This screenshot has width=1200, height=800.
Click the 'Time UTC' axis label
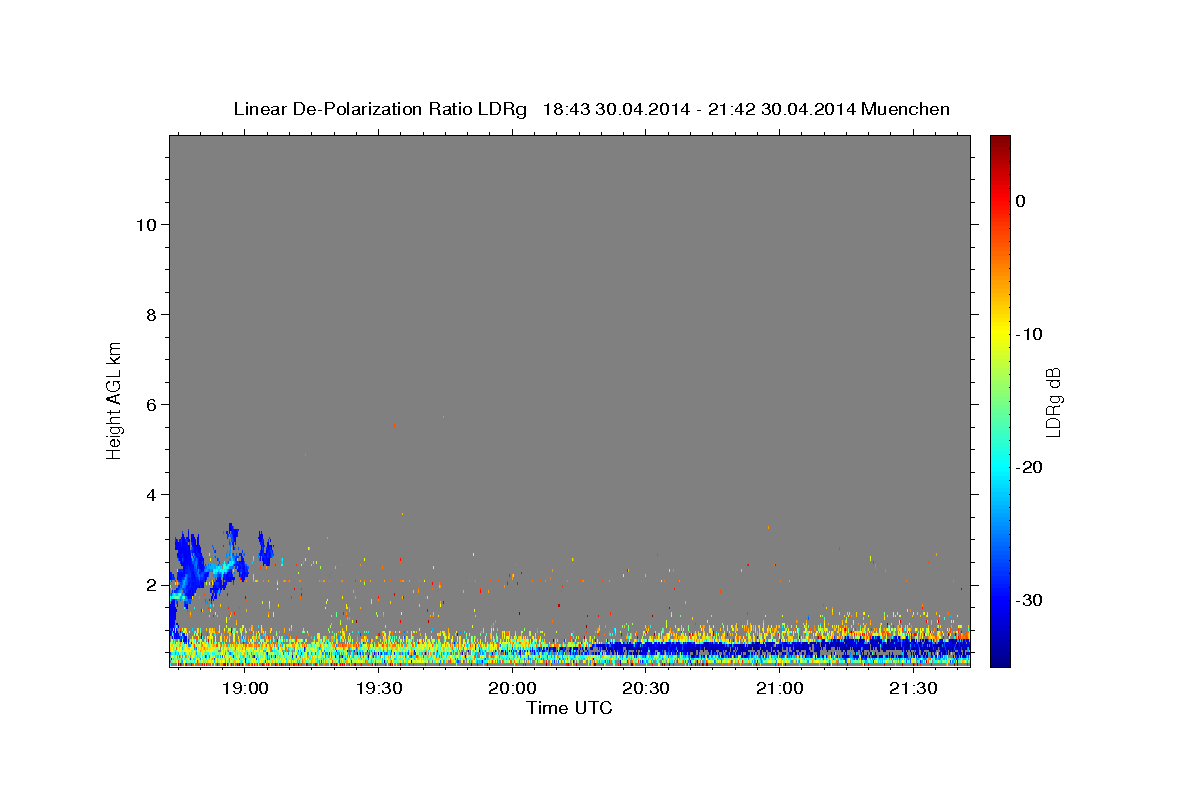[x=569, y=708]
